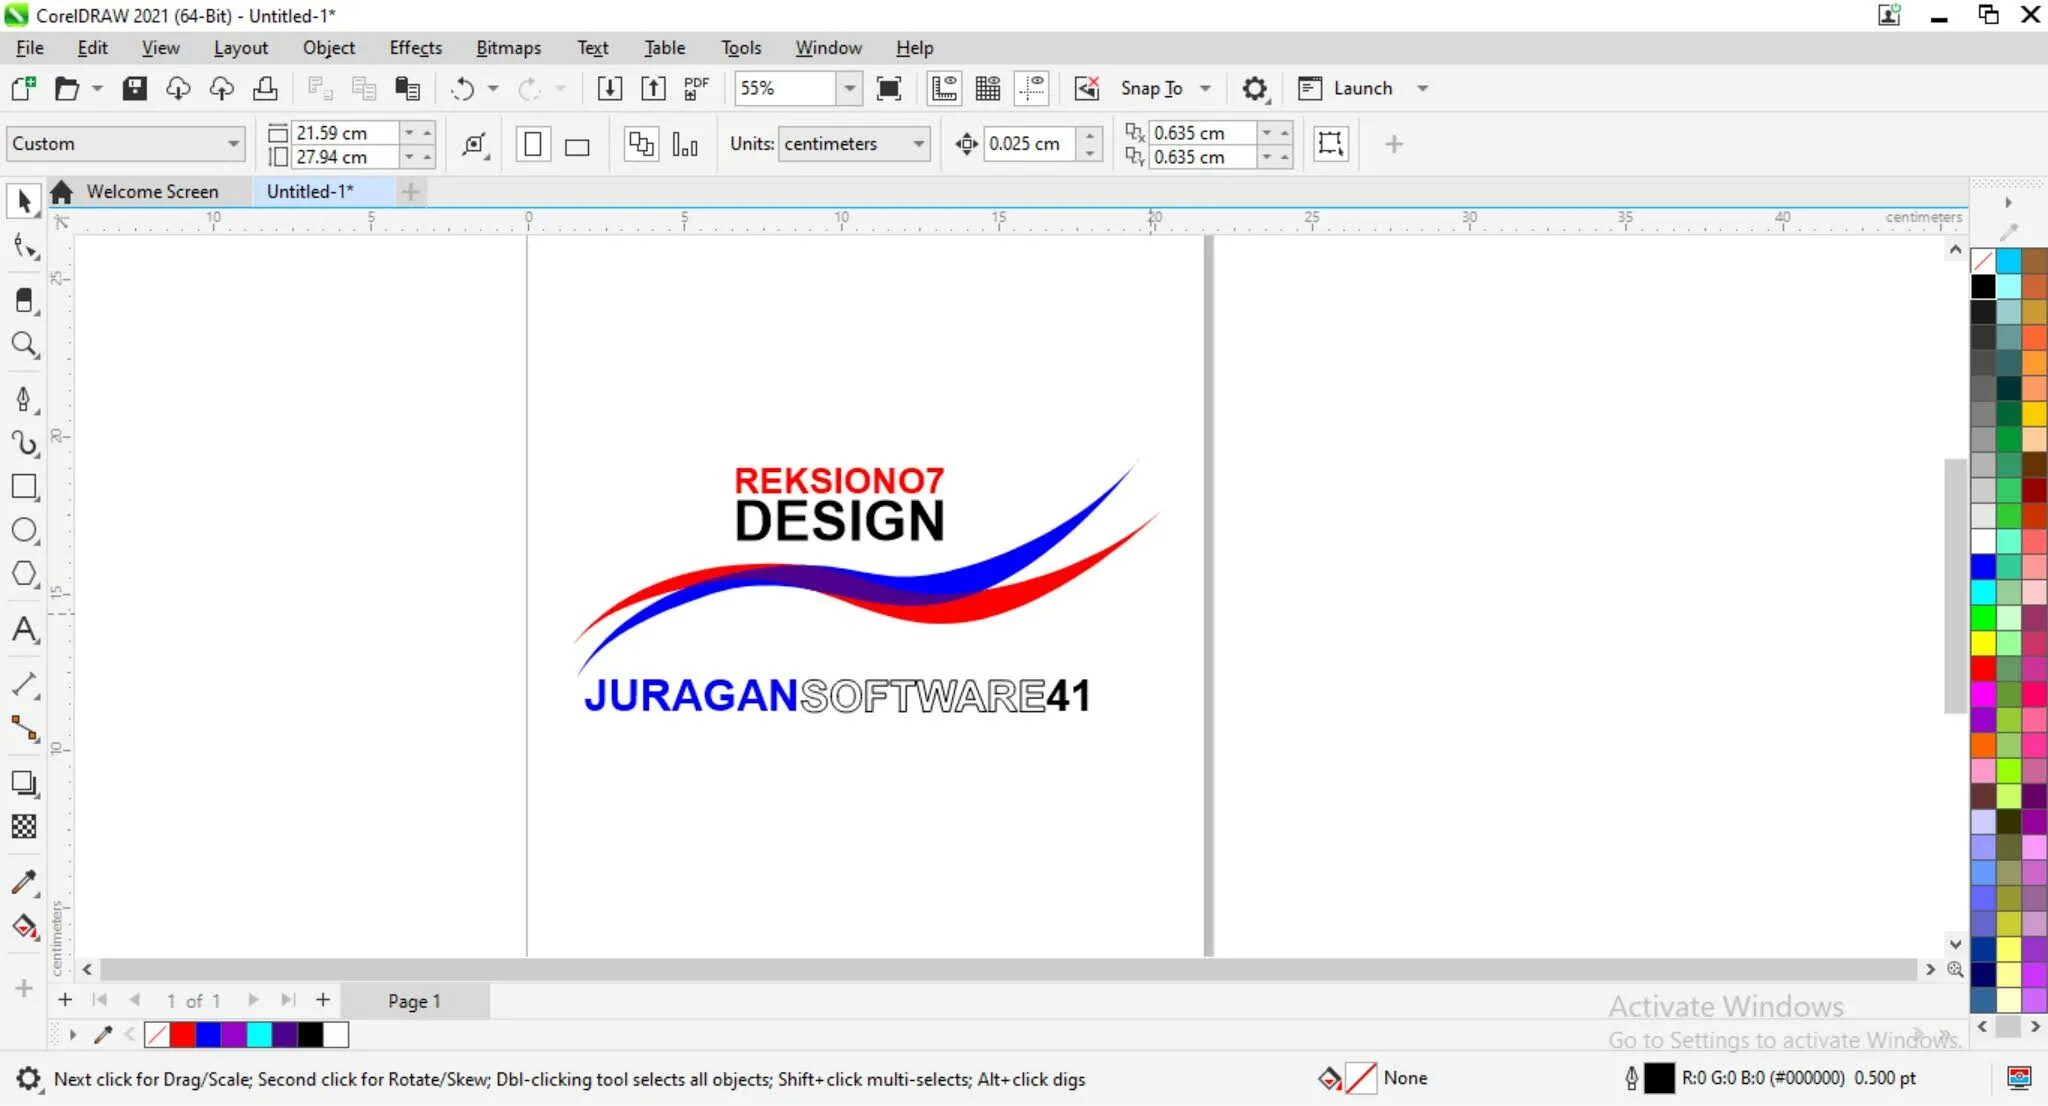Click the Full-screen preview icon
This screenshot has width=2048, height=1106.
click(x=888, y=88)
